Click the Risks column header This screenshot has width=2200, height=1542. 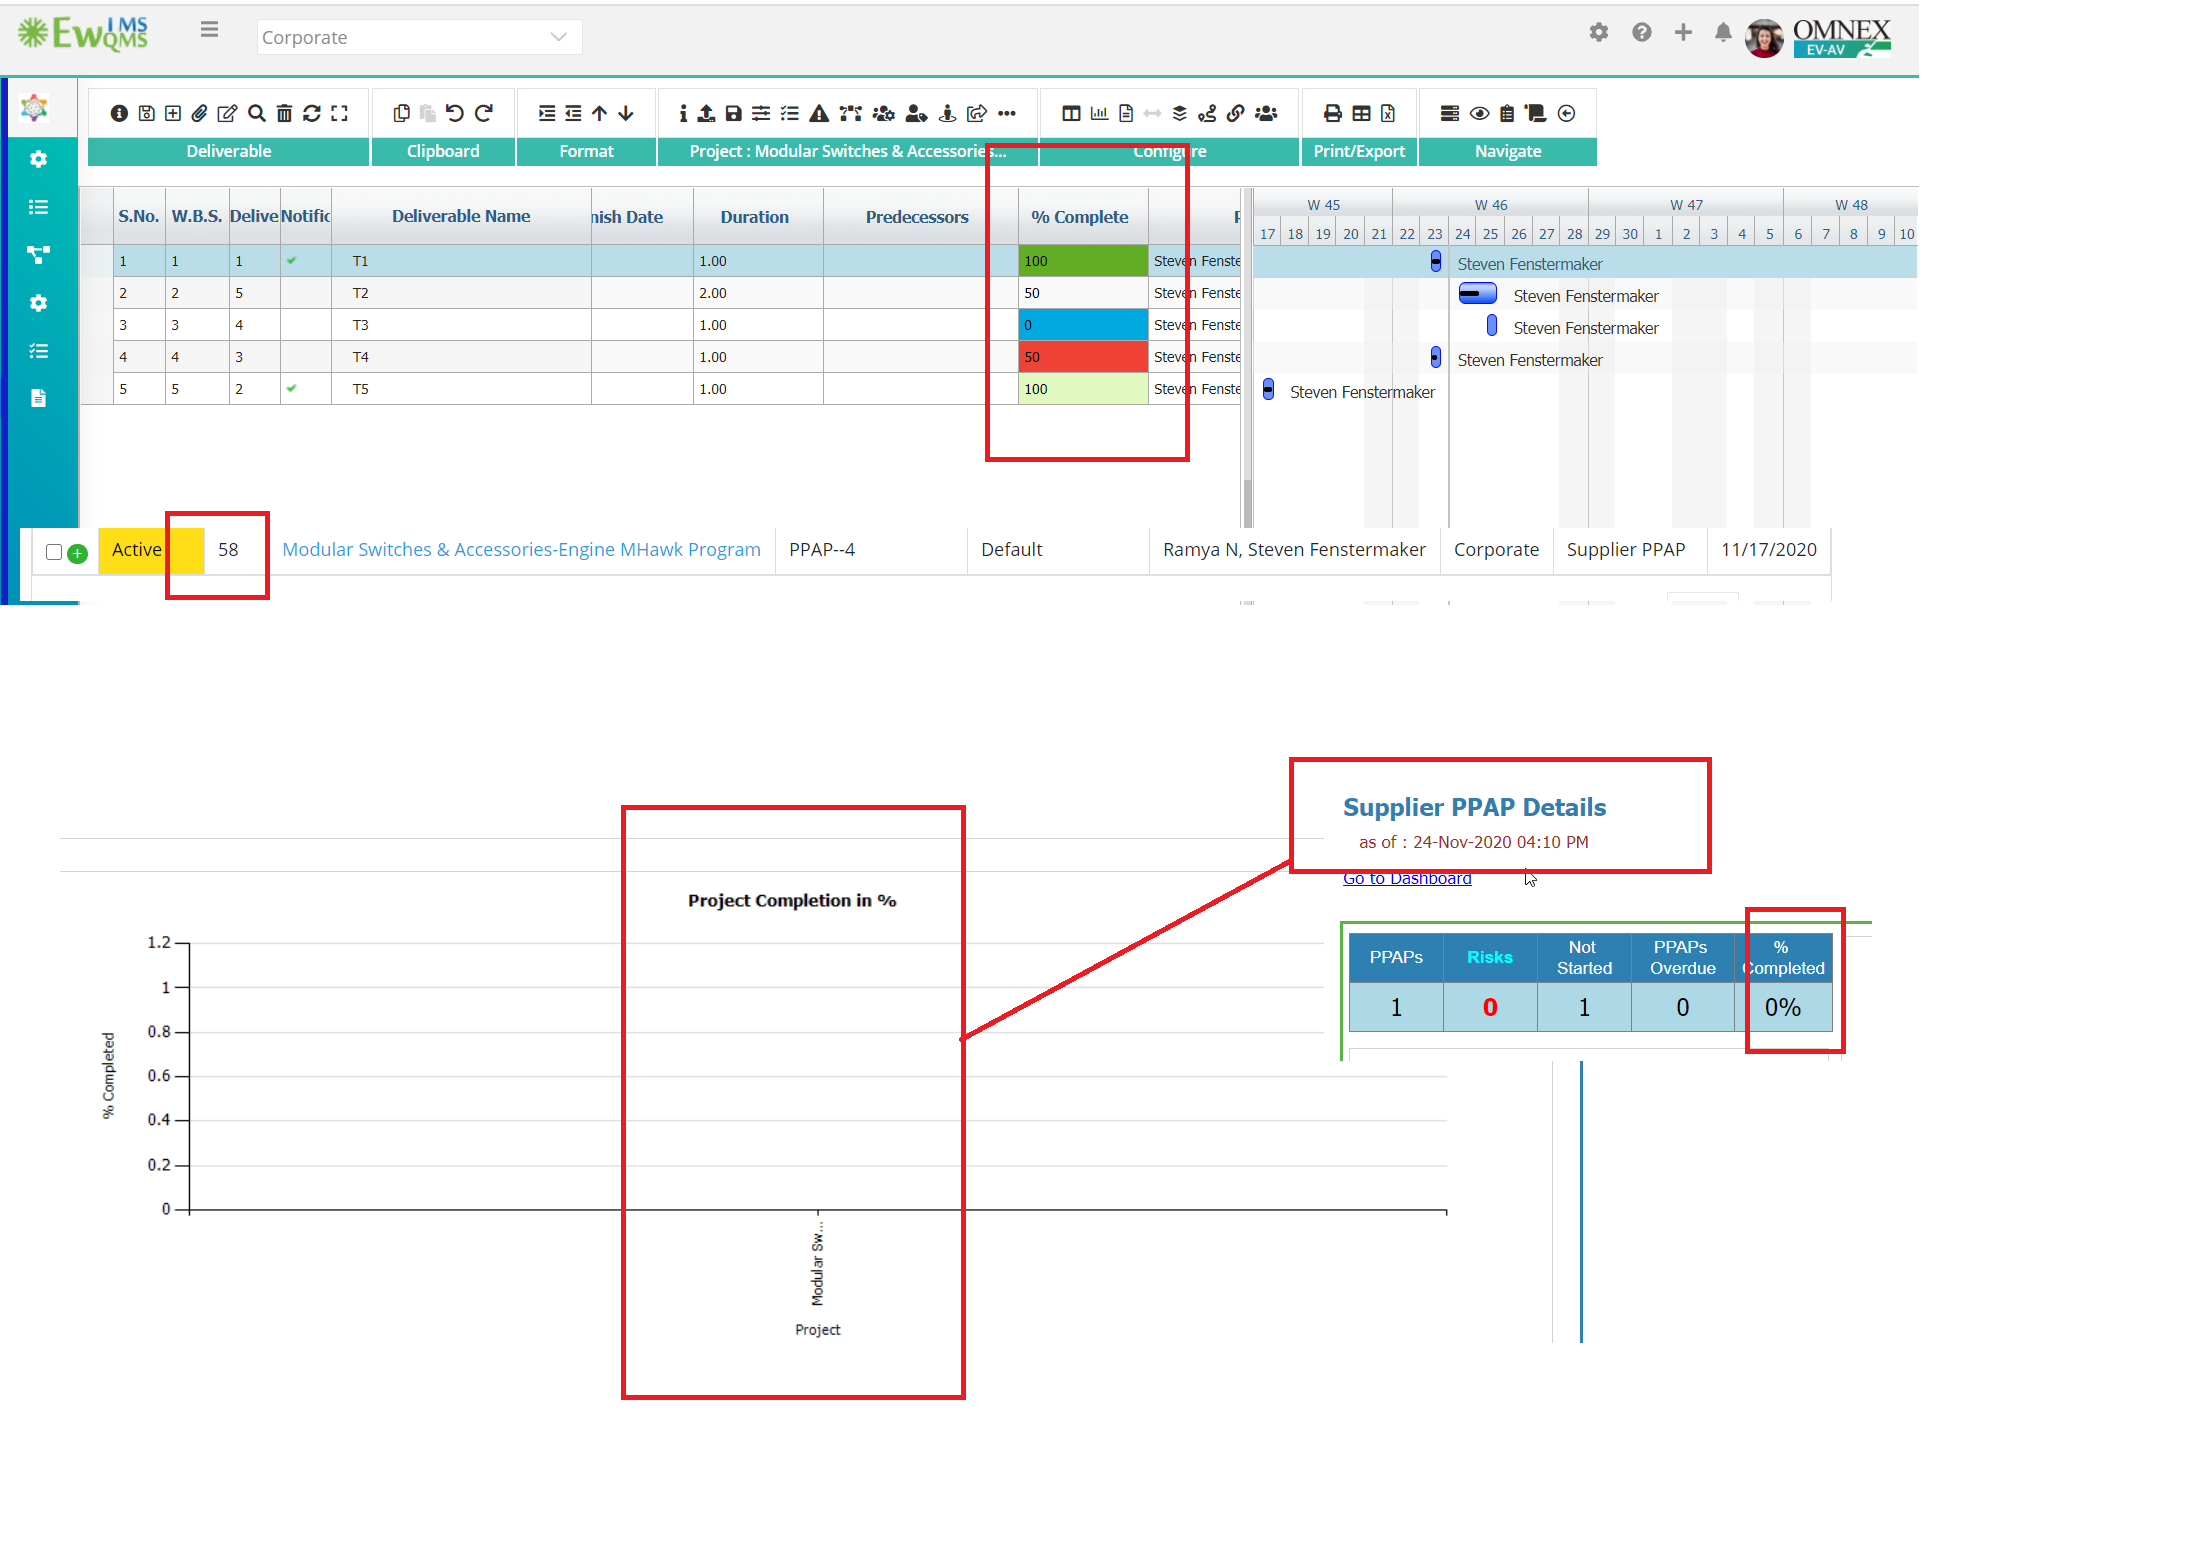(x=1490, y=958)
